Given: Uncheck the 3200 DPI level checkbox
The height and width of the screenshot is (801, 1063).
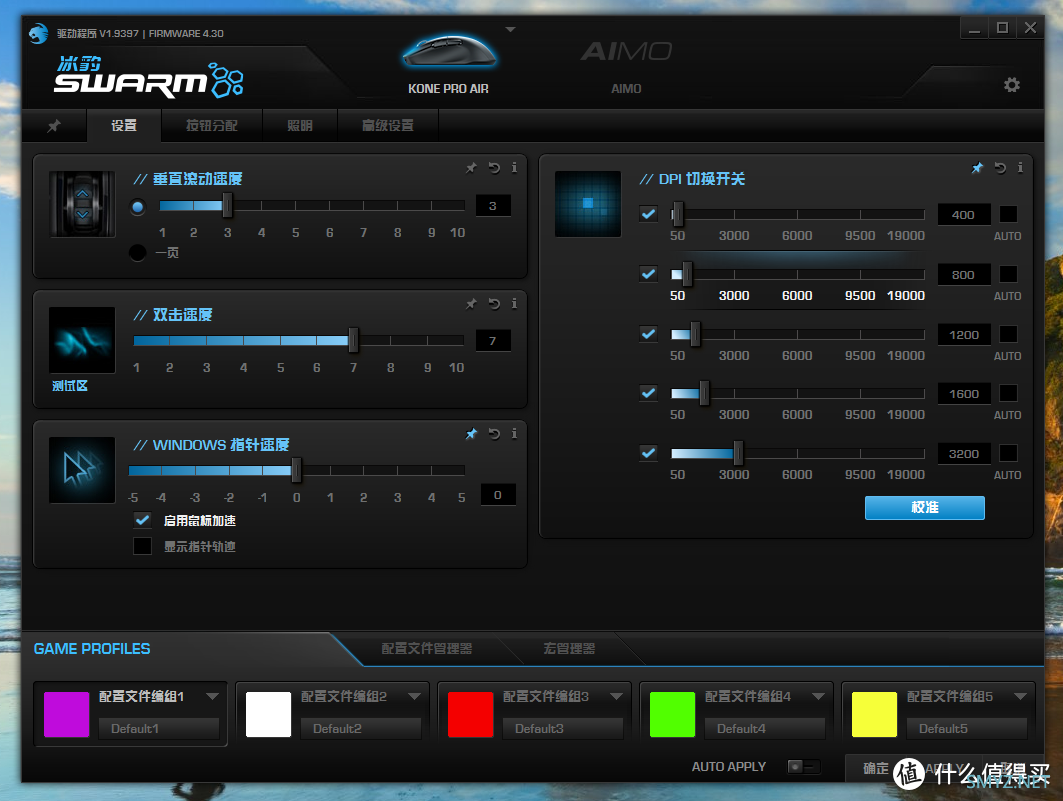Looking at the screenshot, I should click(x=649, y=453).
